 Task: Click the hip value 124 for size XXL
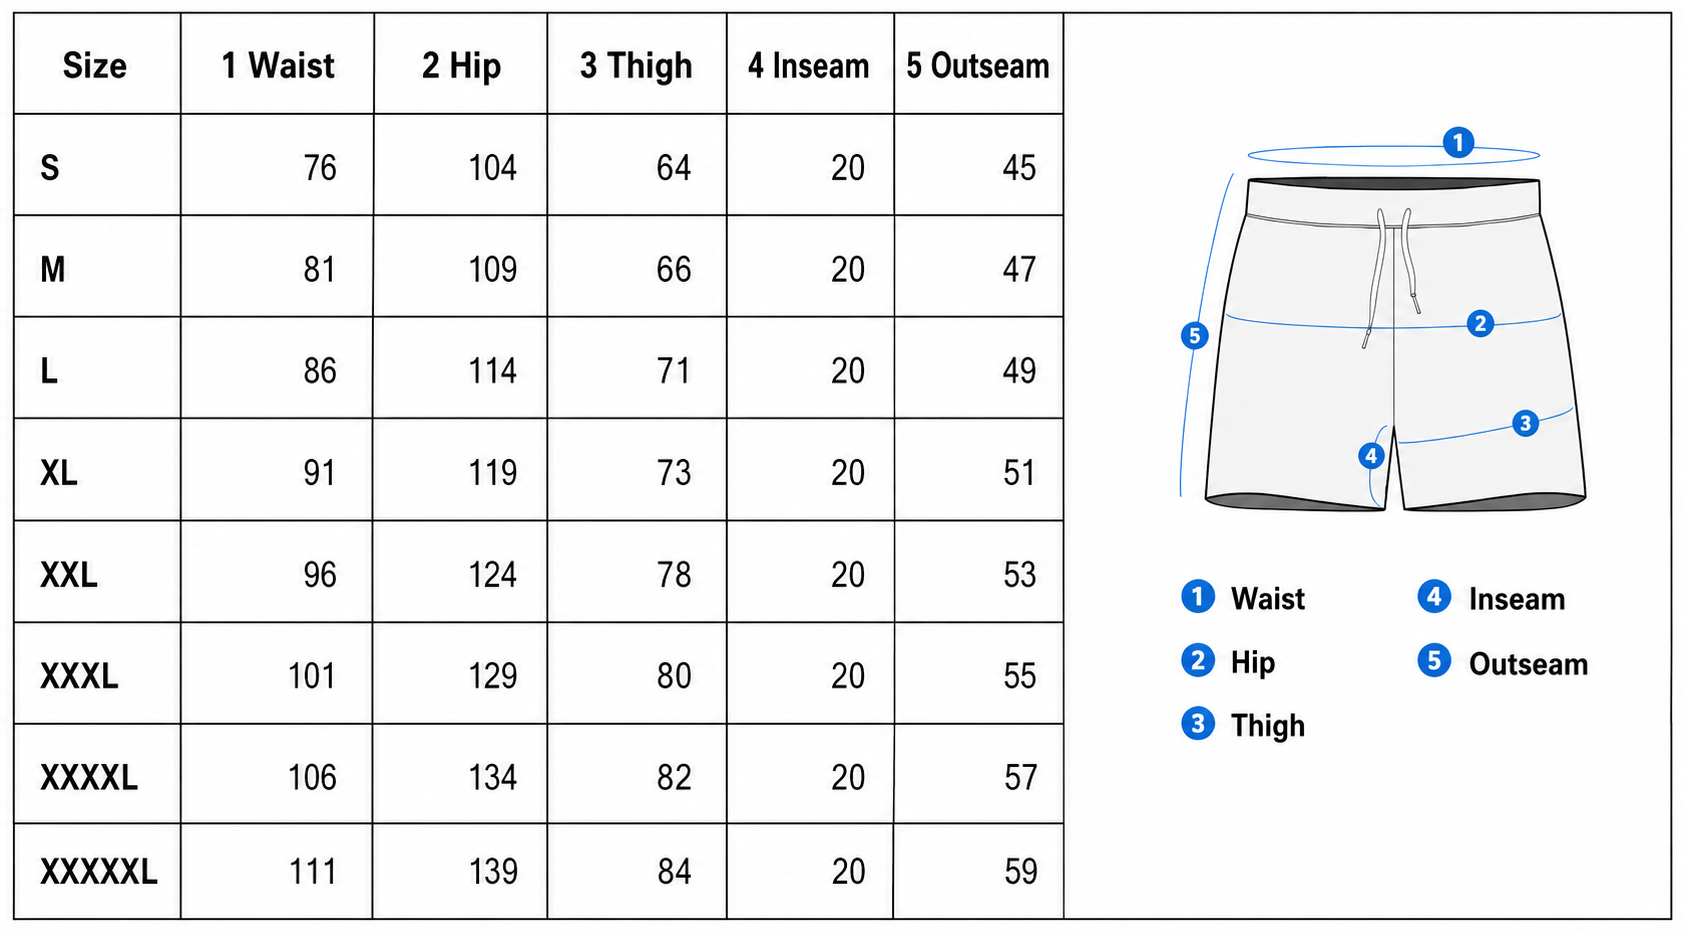click(493, 574)
